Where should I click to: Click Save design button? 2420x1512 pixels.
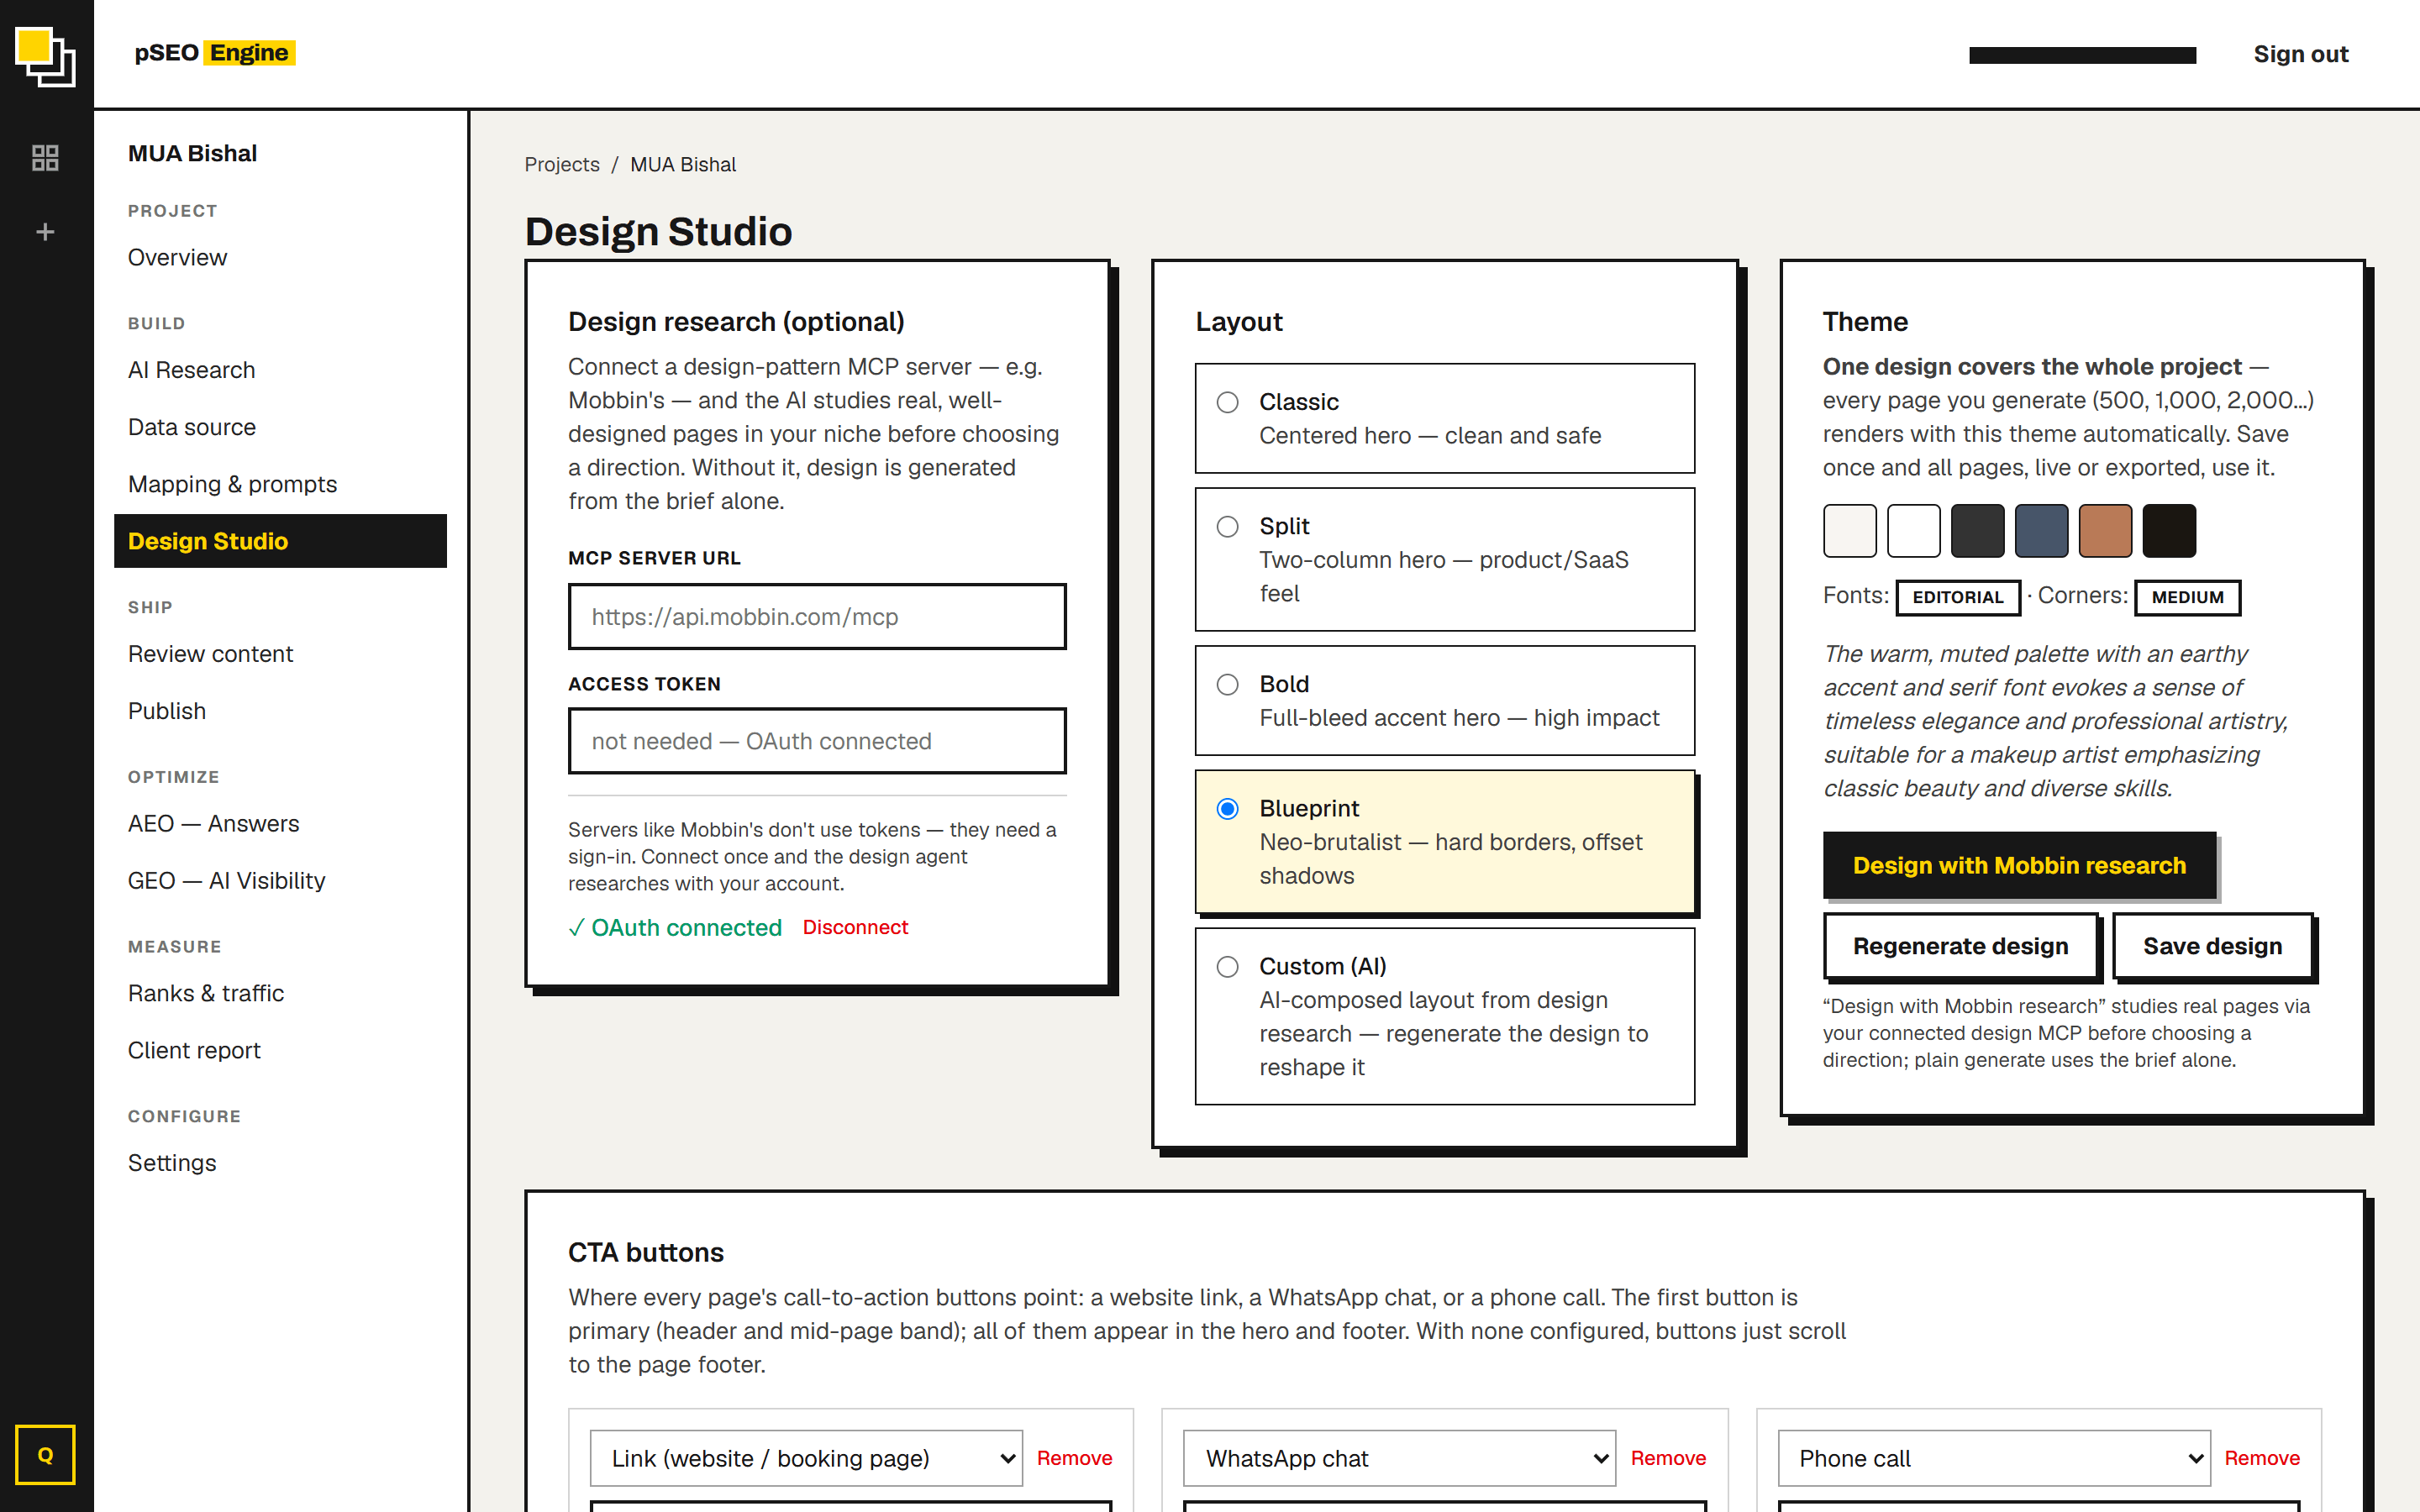pos(2212,946)
